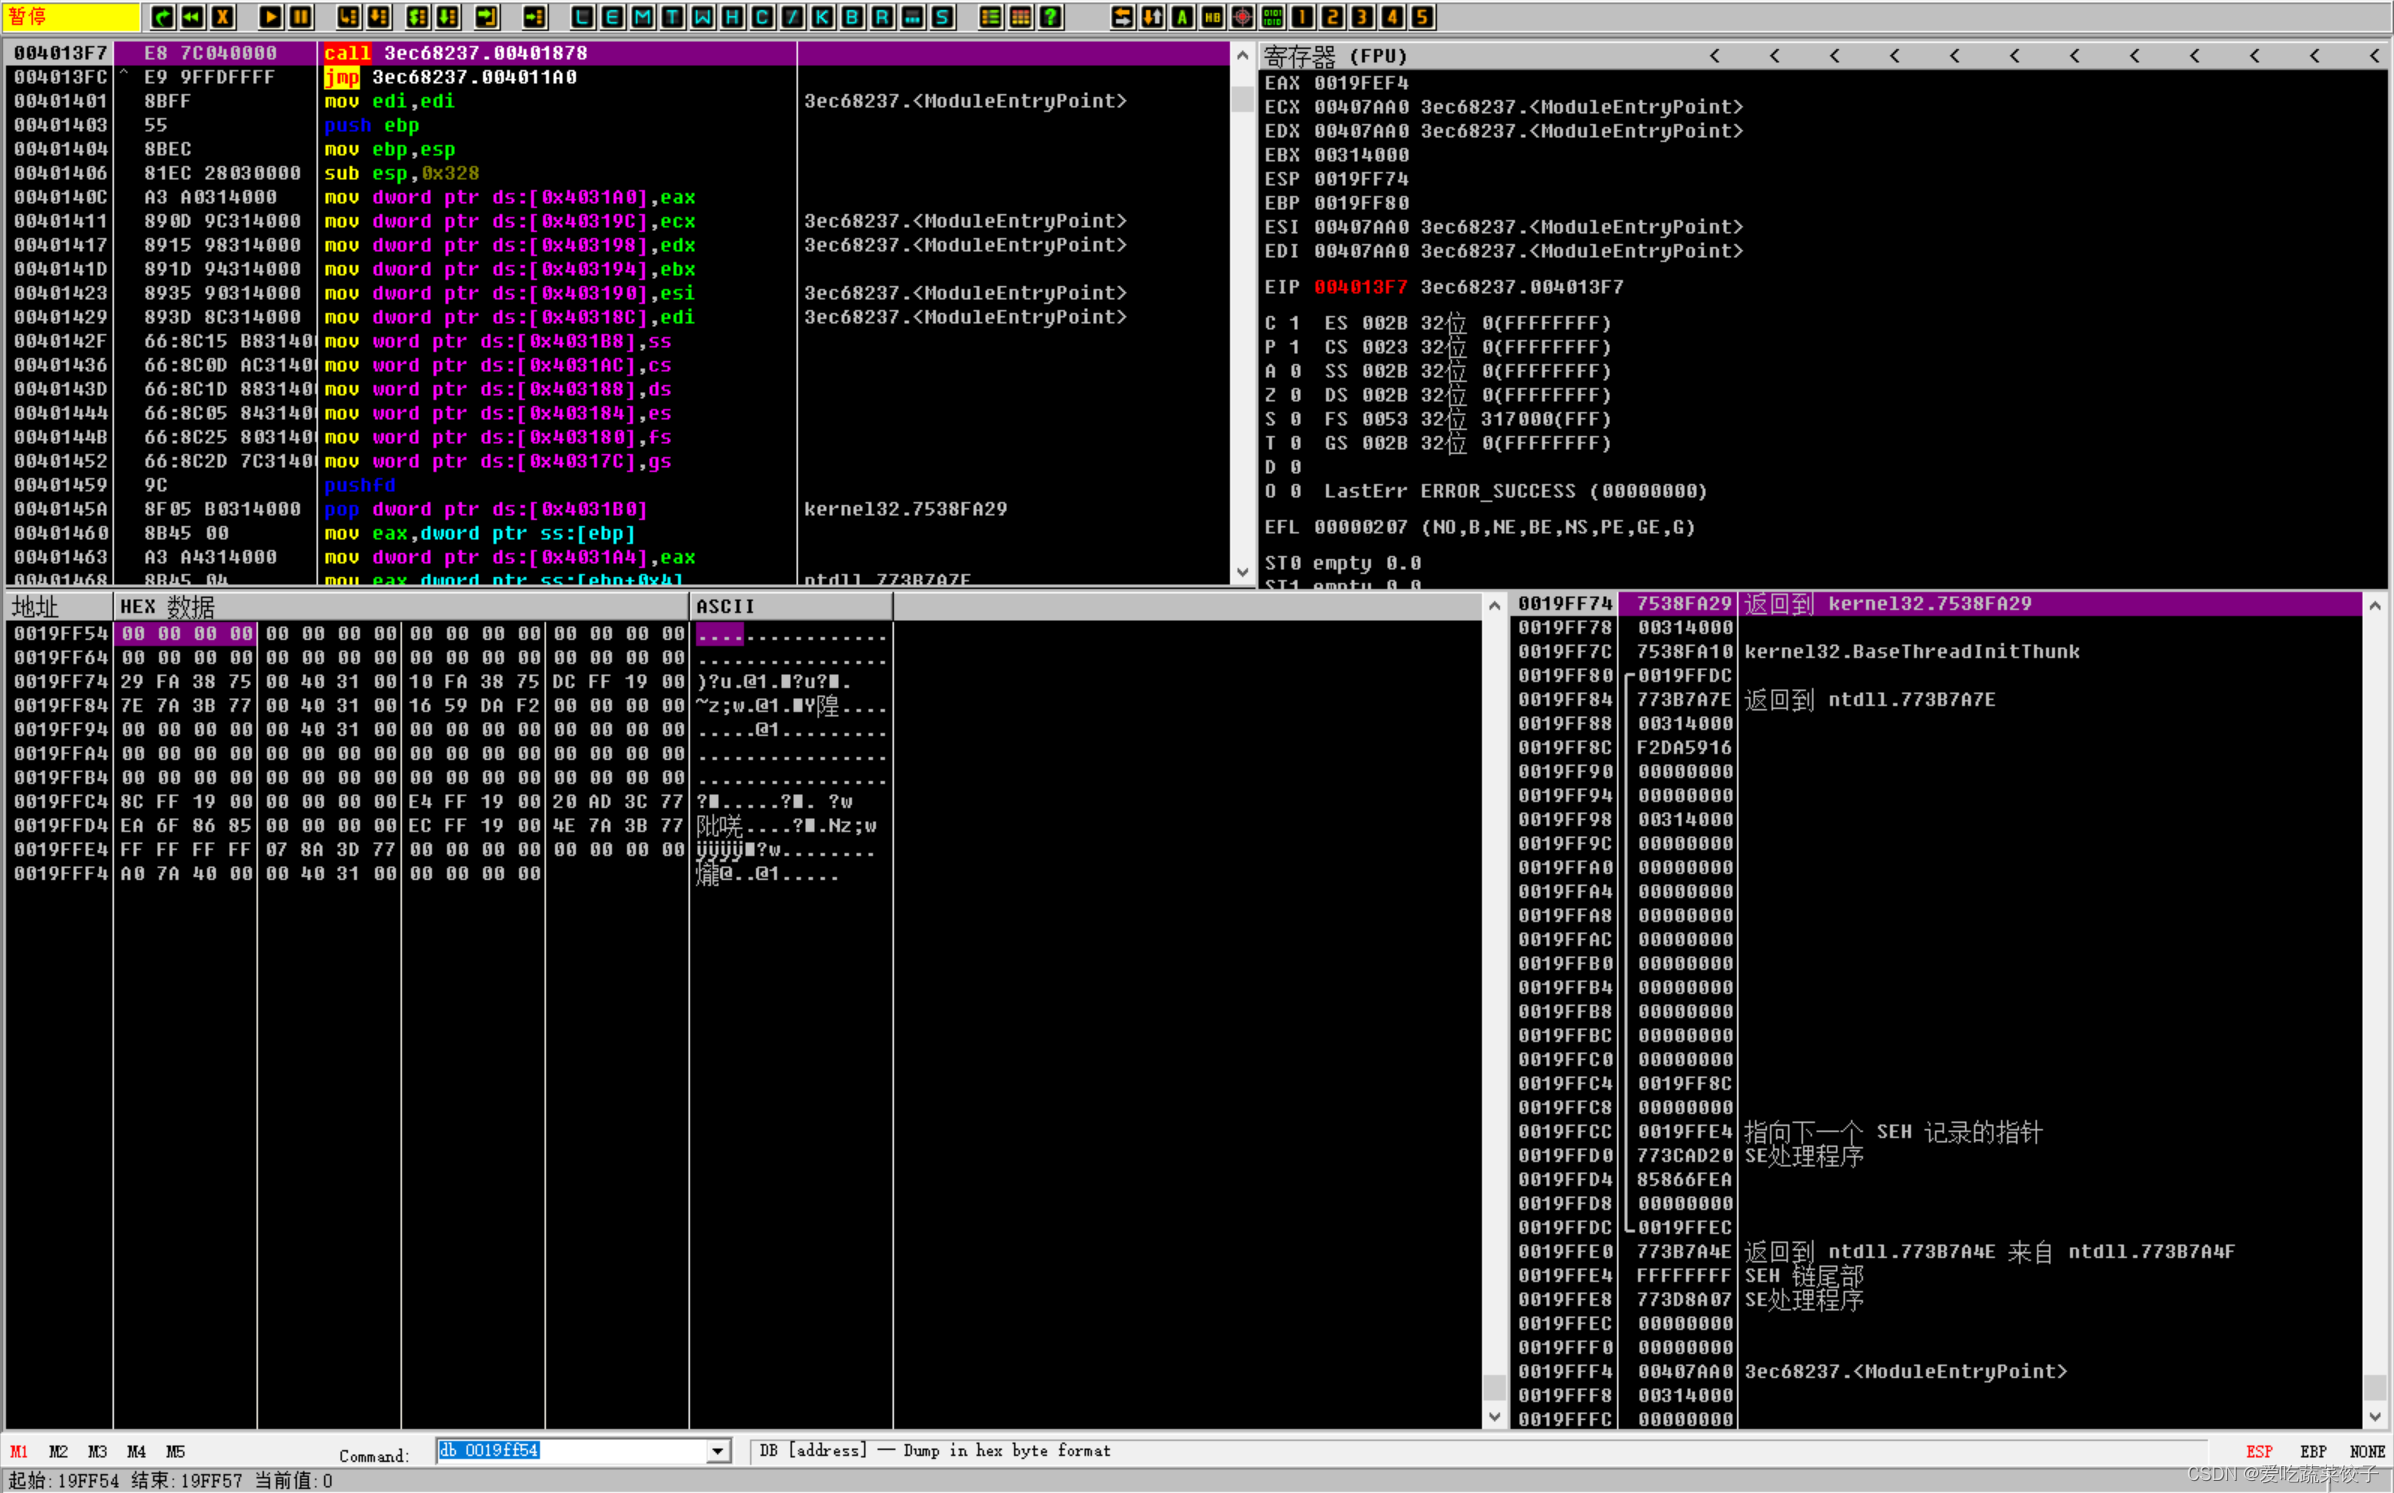Click the Step Into toolbar icon
This screenshot has width=2394, height=1493.
click(x=348, y=16)
